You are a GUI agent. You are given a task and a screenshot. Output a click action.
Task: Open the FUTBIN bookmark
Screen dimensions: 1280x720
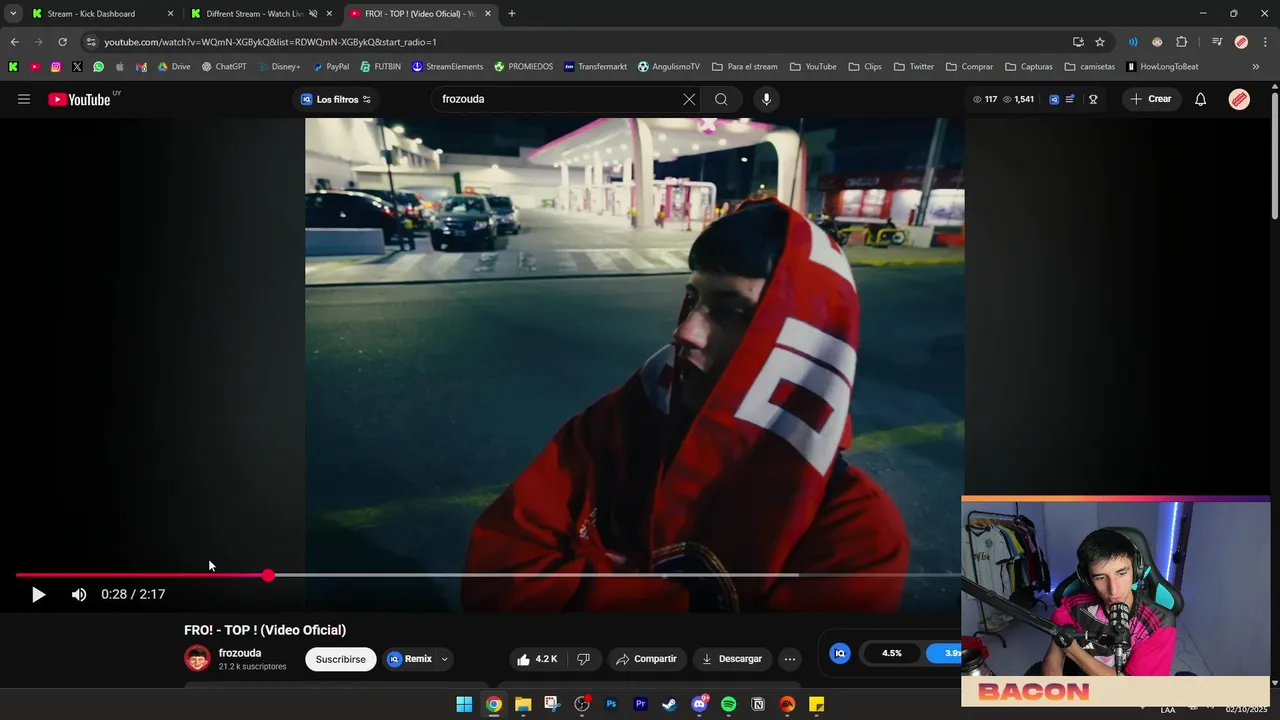pos(380,67)
